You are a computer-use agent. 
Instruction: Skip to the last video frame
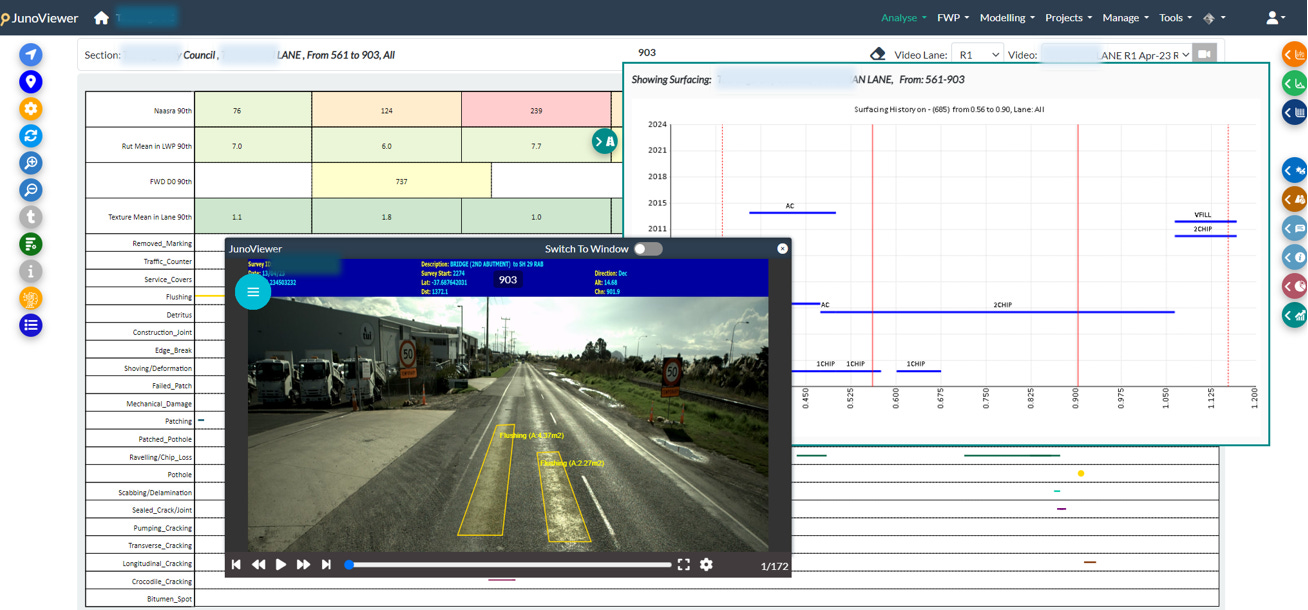coord(326,565)
